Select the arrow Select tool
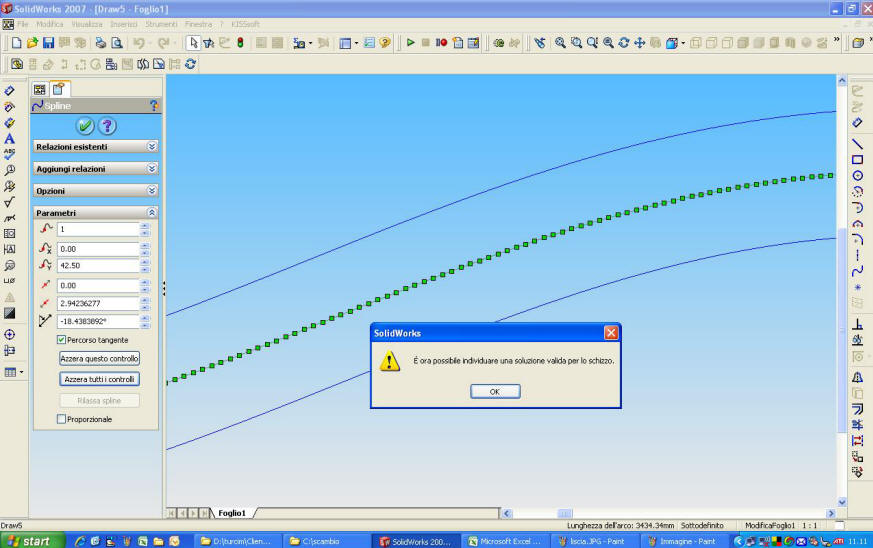 [x=193, y=43]
